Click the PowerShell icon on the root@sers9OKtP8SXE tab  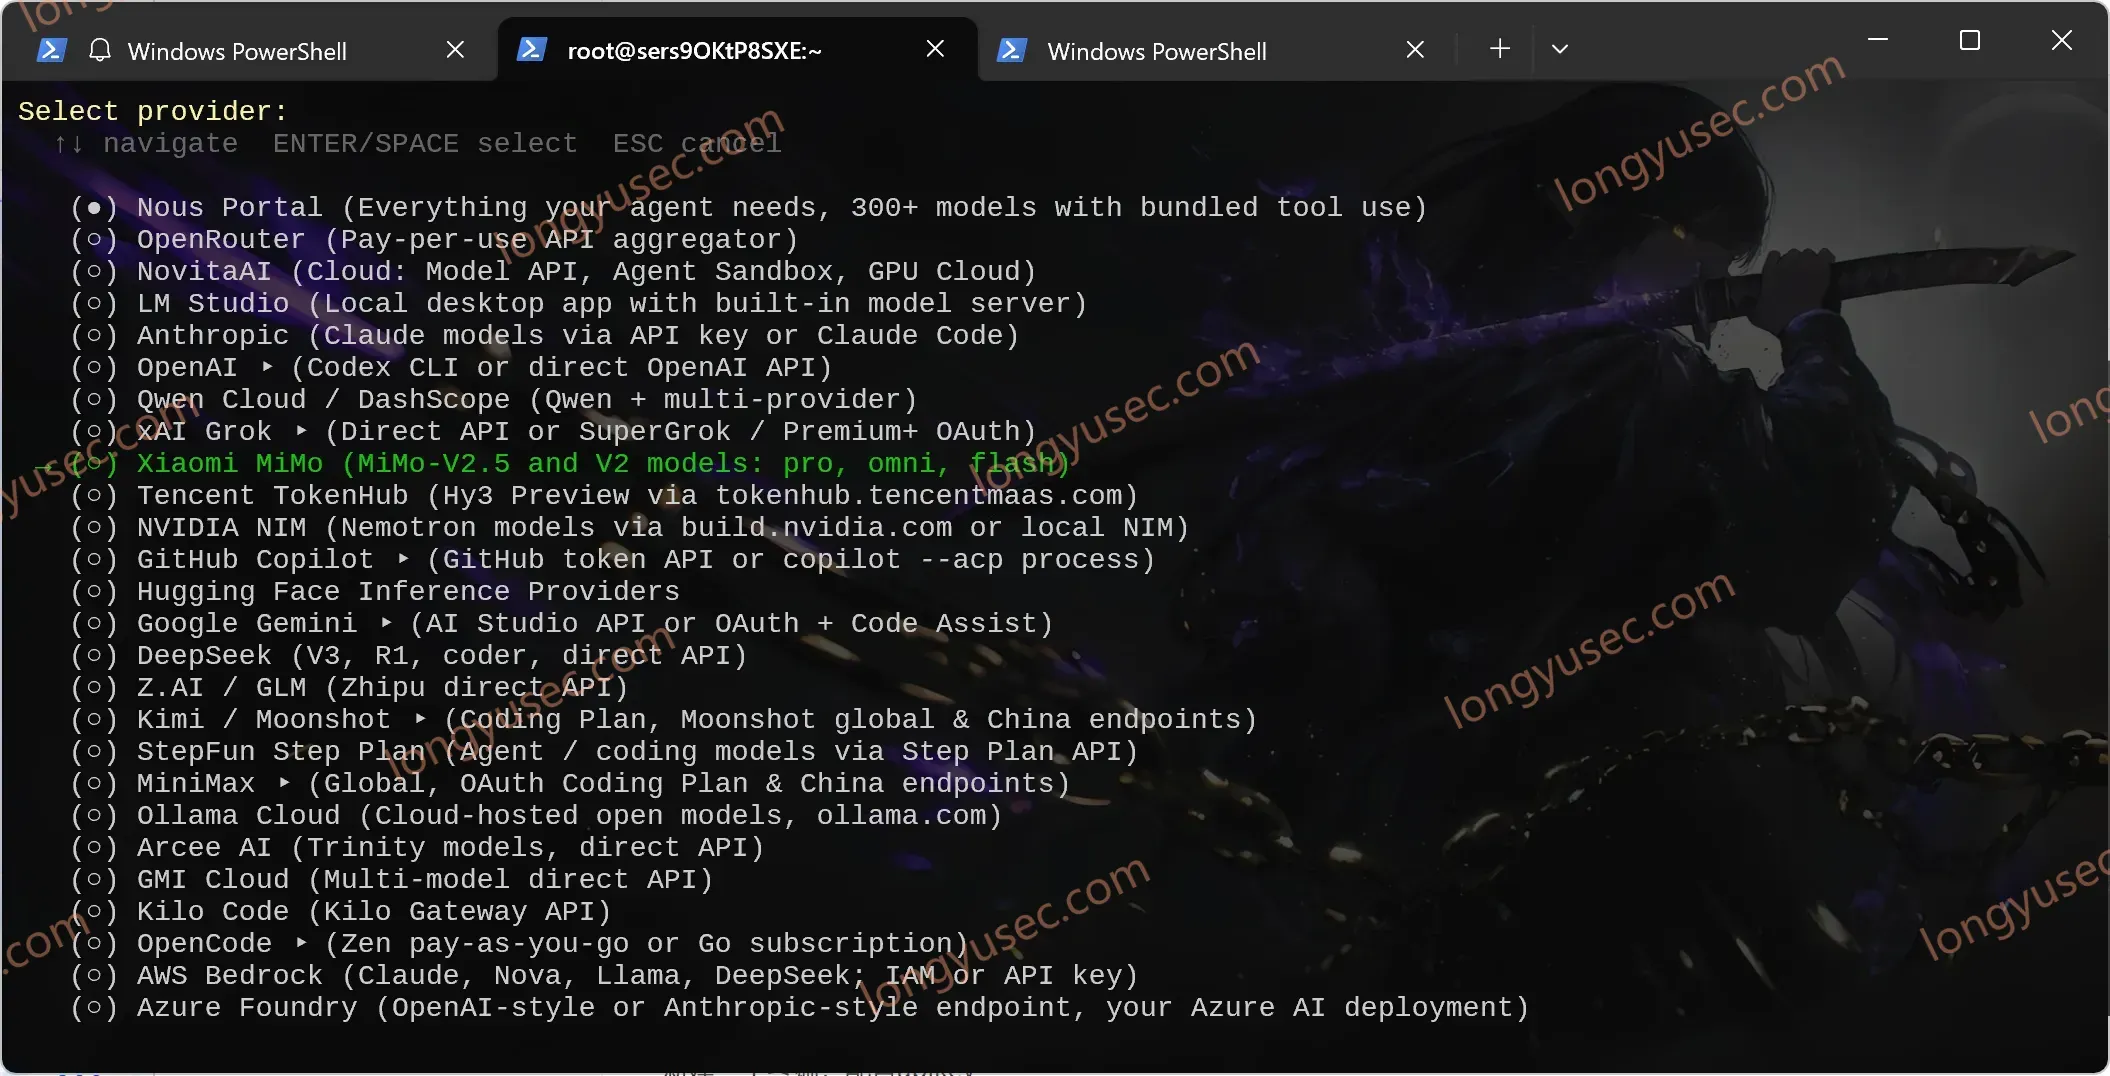point(531,49)
